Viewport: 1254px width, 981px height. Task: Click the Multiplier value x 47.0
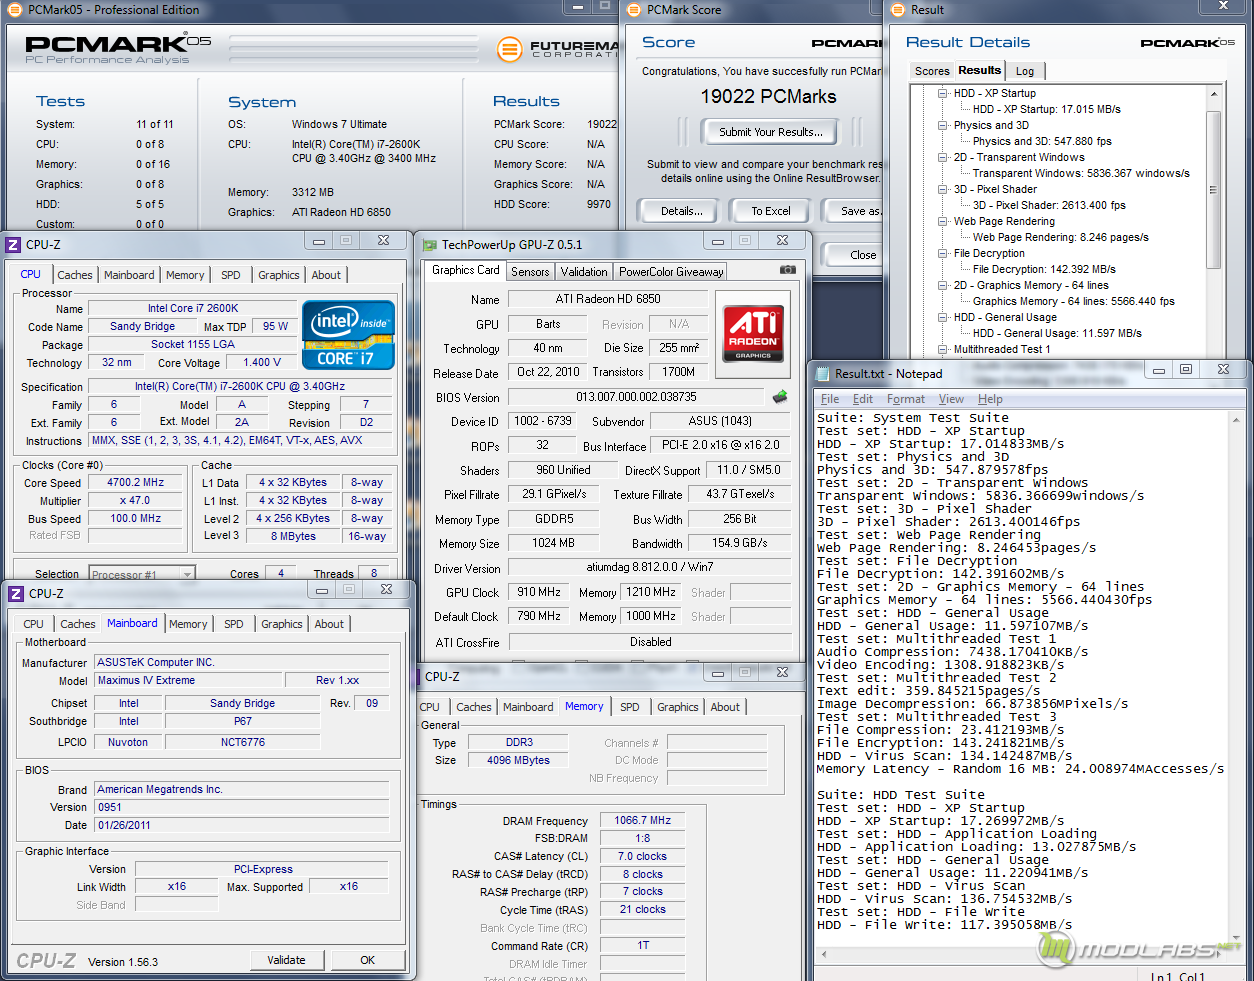136,500
